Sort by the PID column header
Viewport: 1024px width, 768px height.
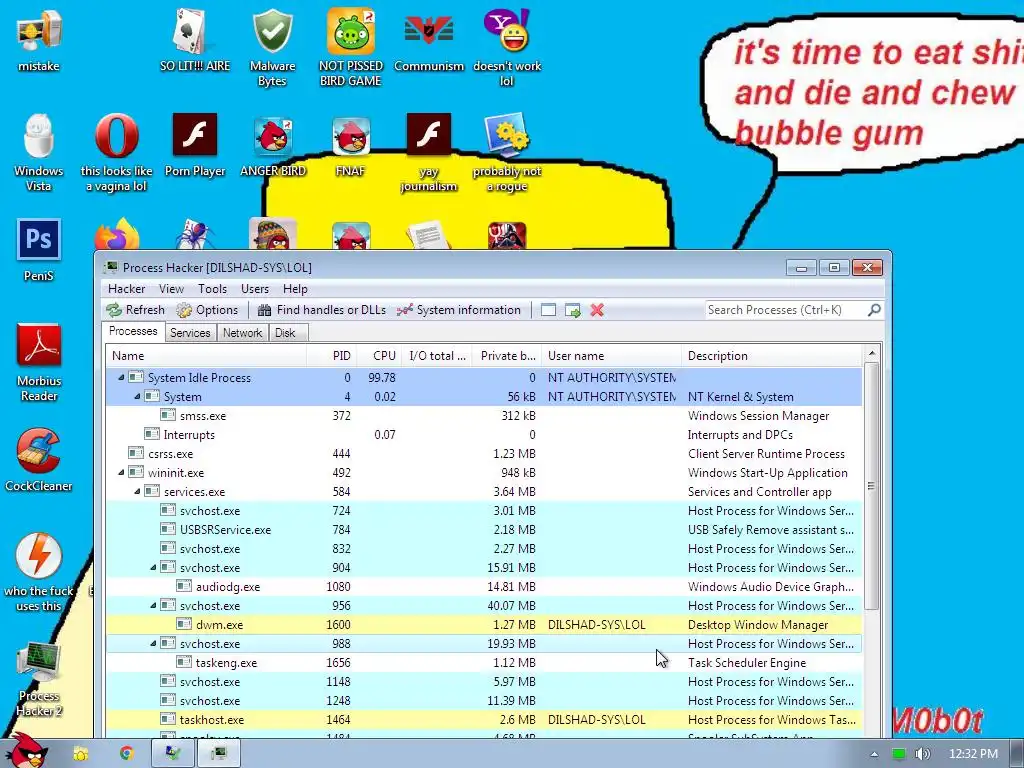tap(331, 356)
